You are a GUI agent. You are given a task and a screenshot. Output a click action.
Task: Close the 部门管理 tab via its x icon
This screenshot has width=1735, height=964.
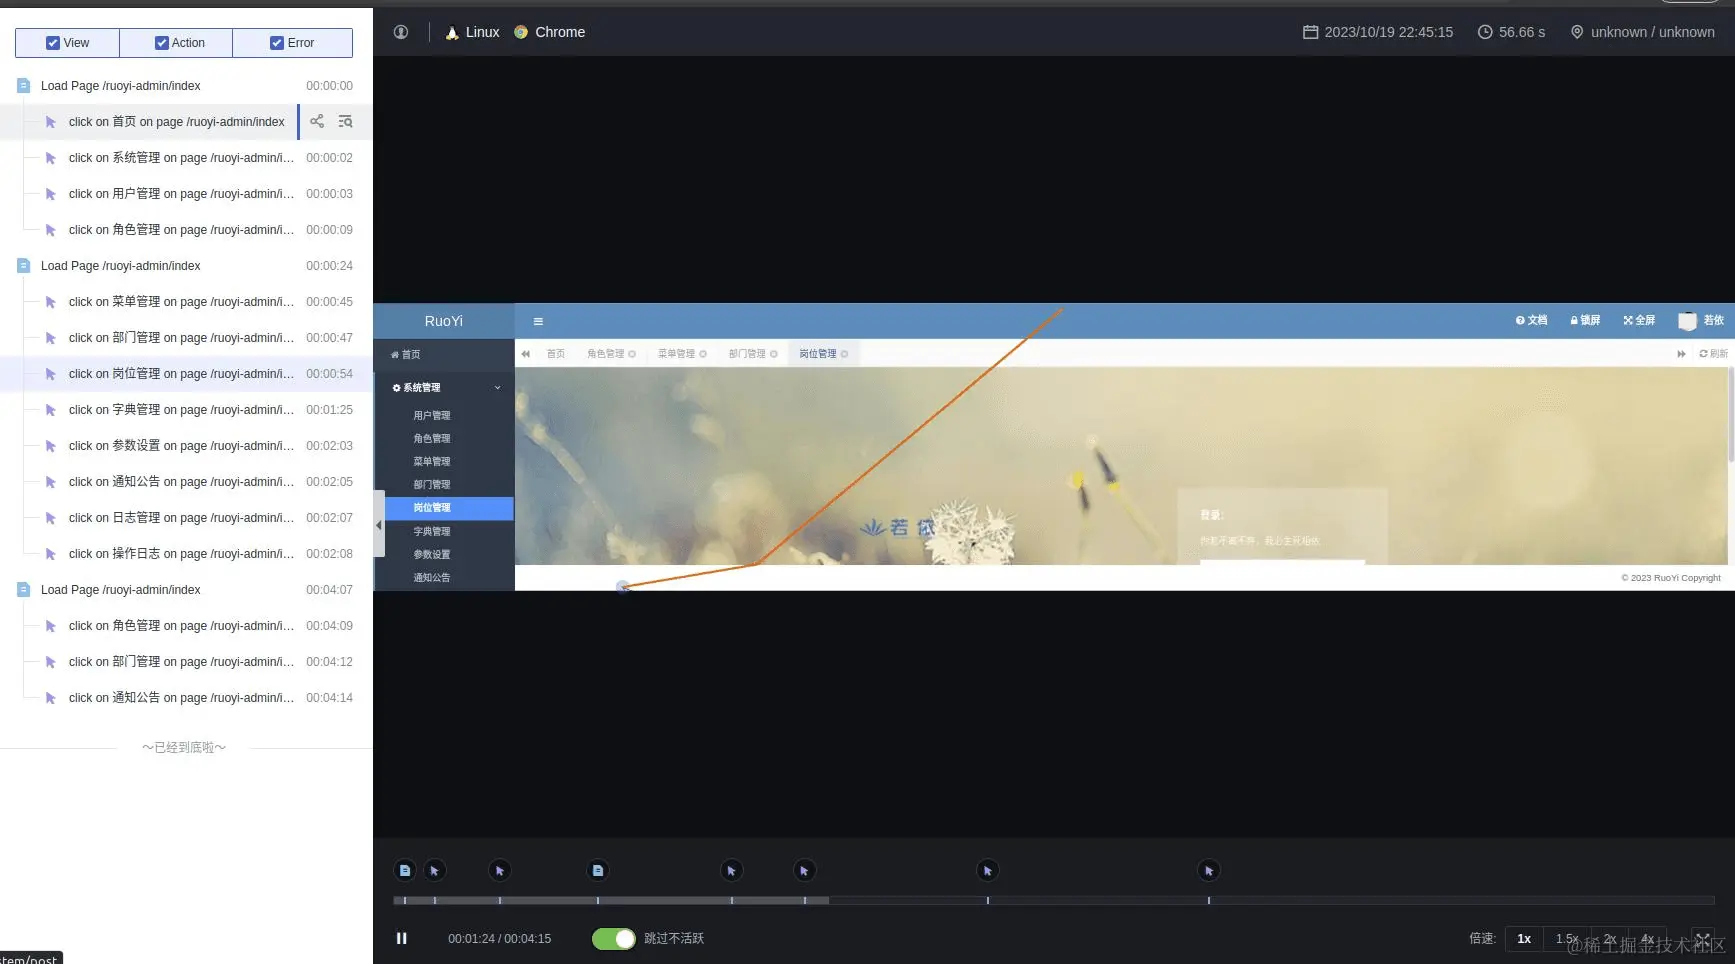point(774,354)
